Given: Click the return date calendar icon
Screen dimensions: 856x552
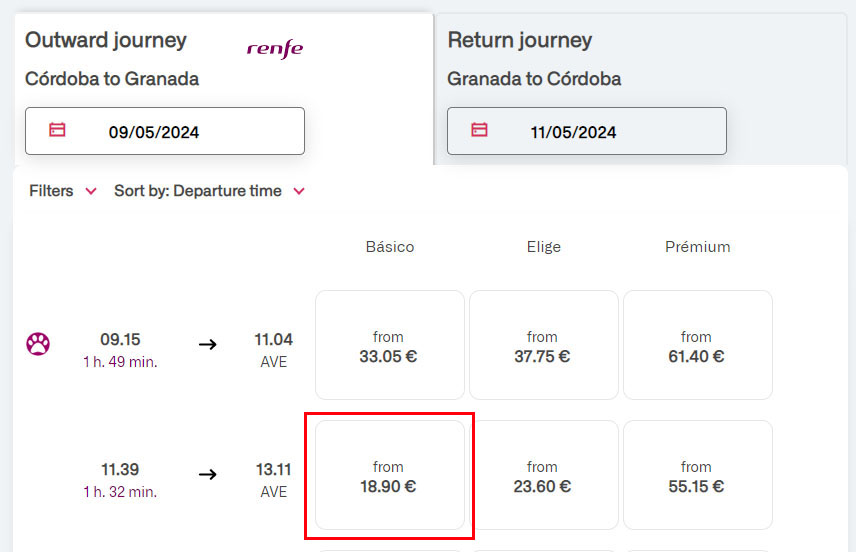Looking at the screenshot, I should pyautogui.click(x=479, y=130).
